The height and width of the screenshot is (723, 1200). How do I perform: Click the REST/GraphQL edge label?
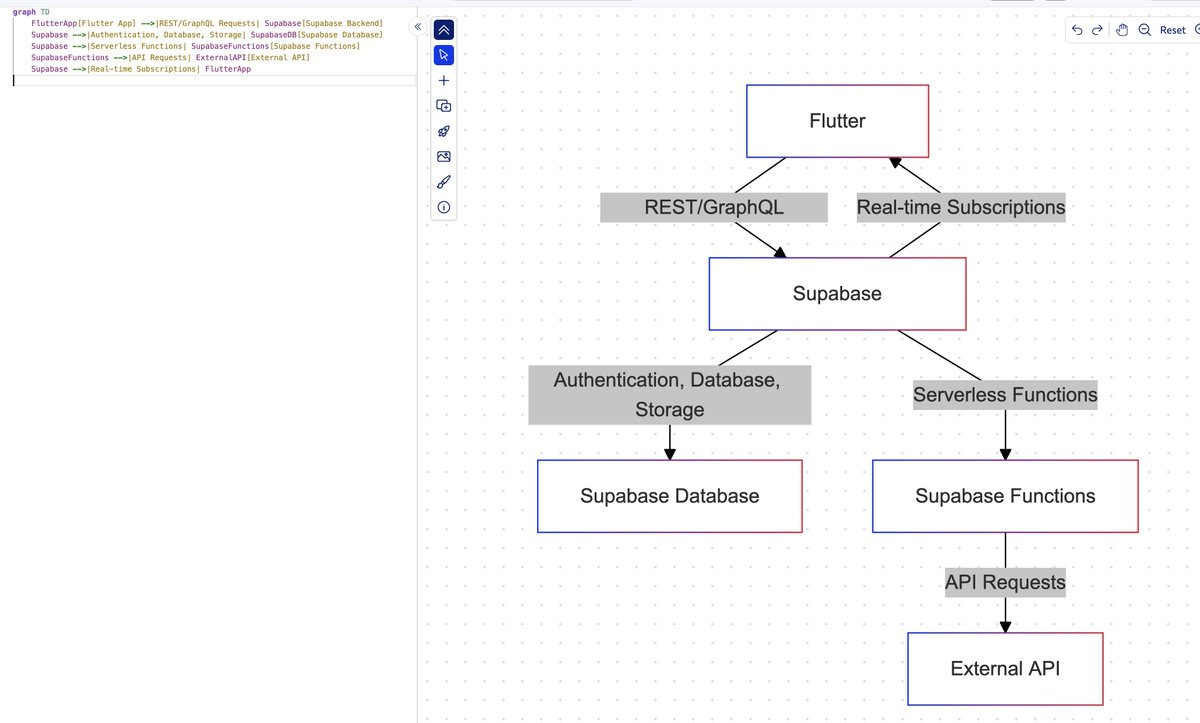click(x=714, y=207)
